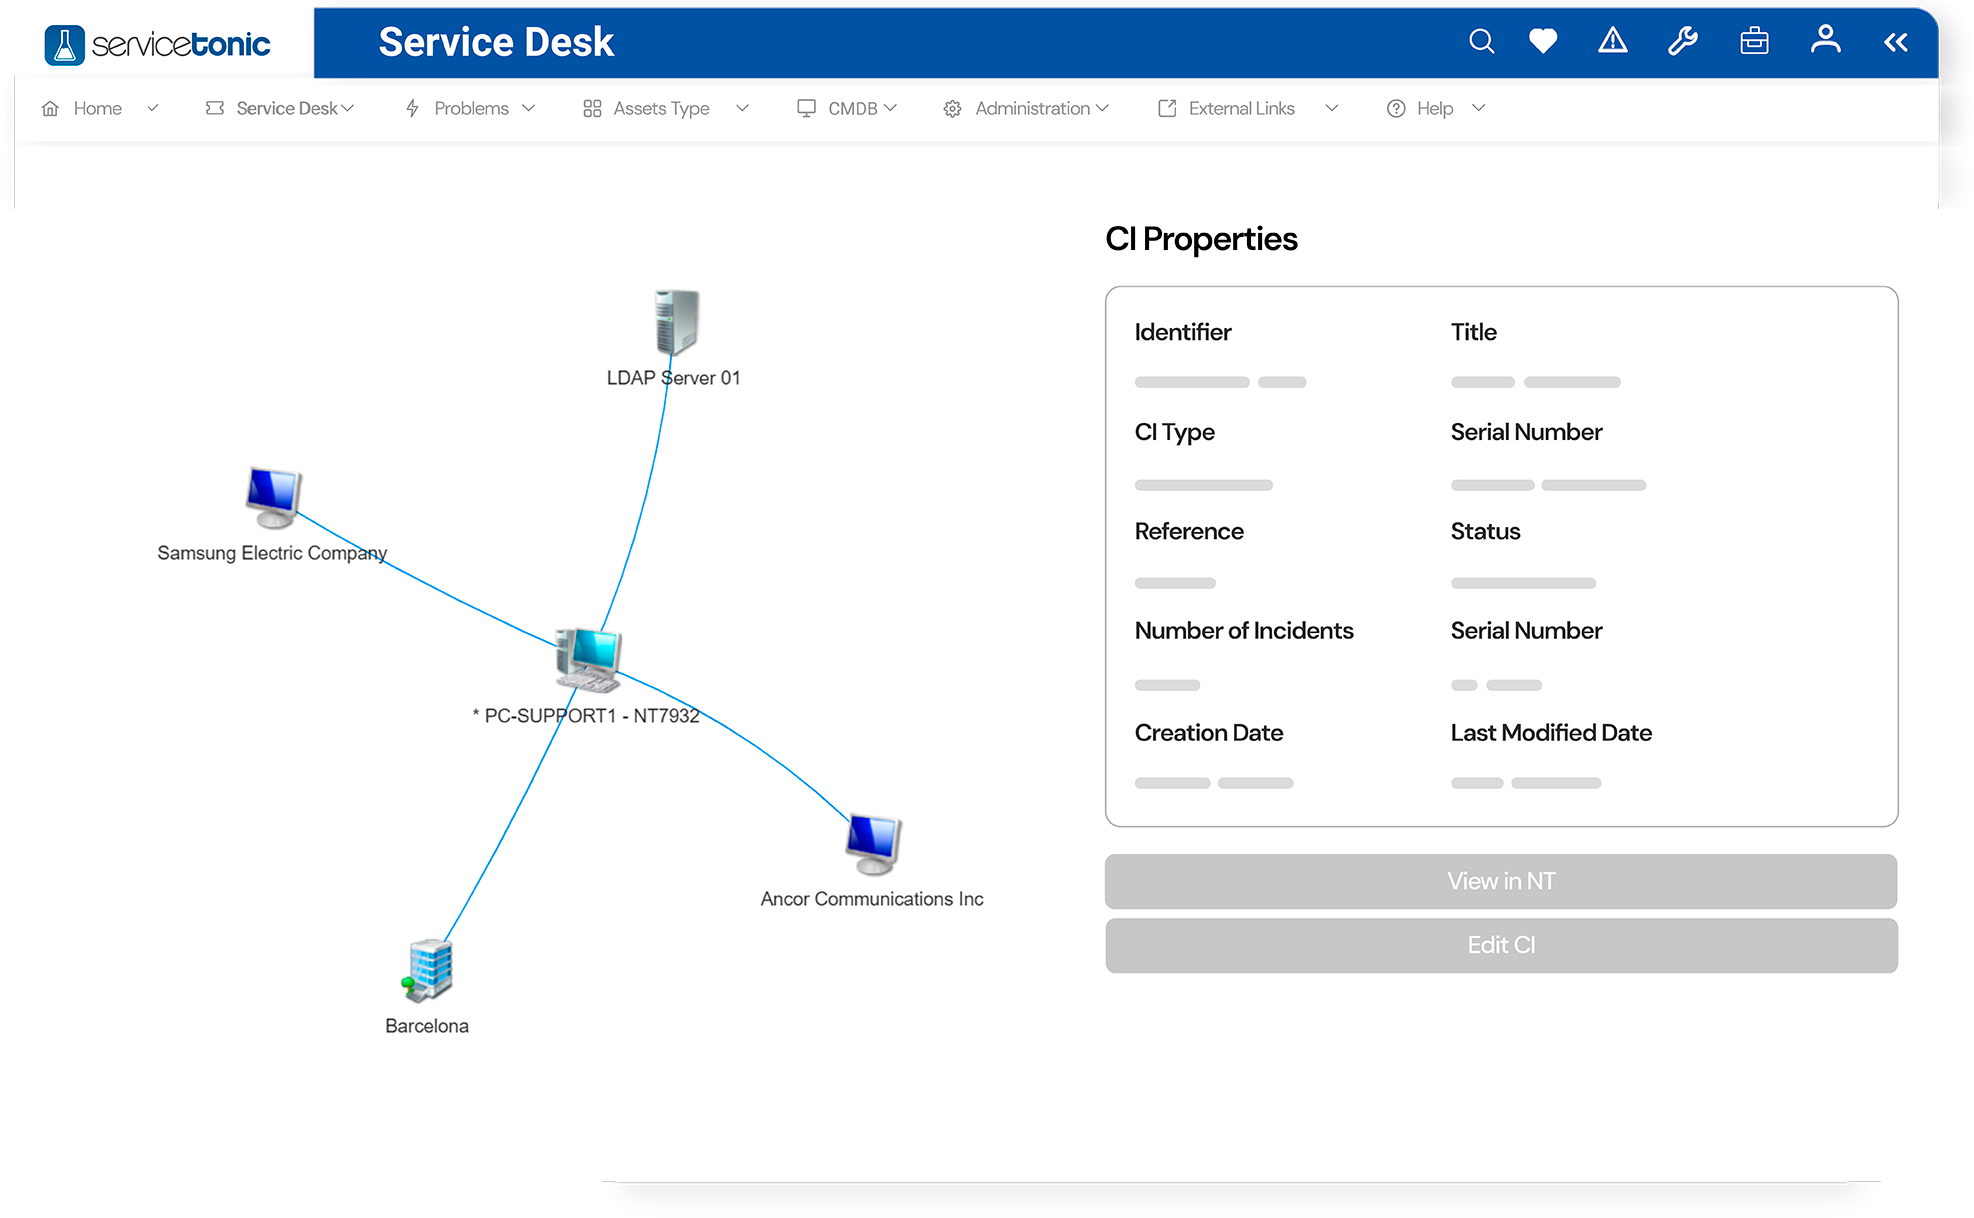The width and height of the screenshot is (1974, 1218).
Task: Open the Home menu item
Action: click(98, 108)
